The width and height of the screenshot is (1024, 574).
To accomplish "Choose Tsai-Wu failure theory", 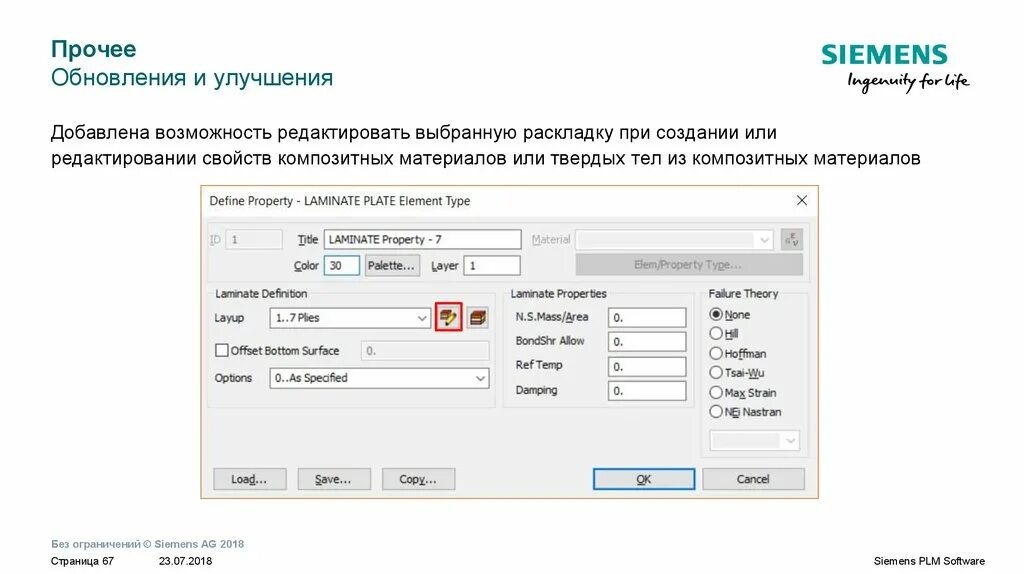I will click(716, 373).
